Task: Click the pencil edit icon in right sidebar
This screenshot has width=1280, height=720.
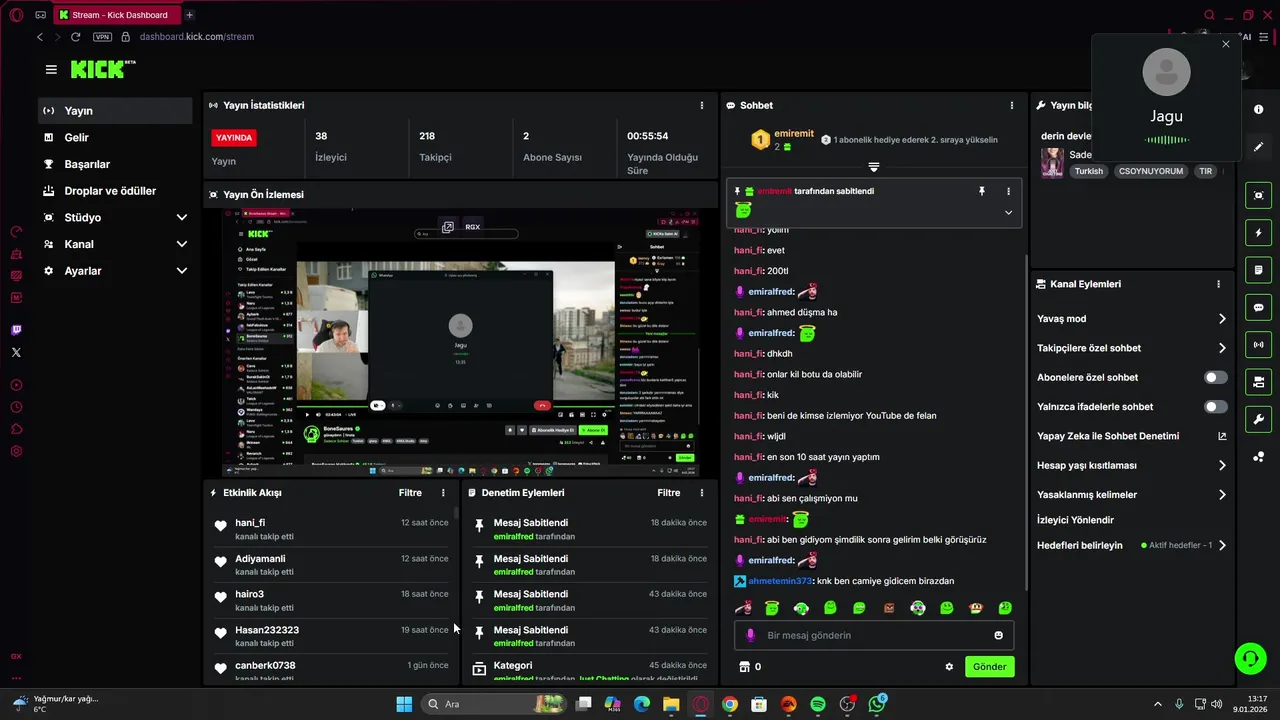Action: pos(1259,147)
